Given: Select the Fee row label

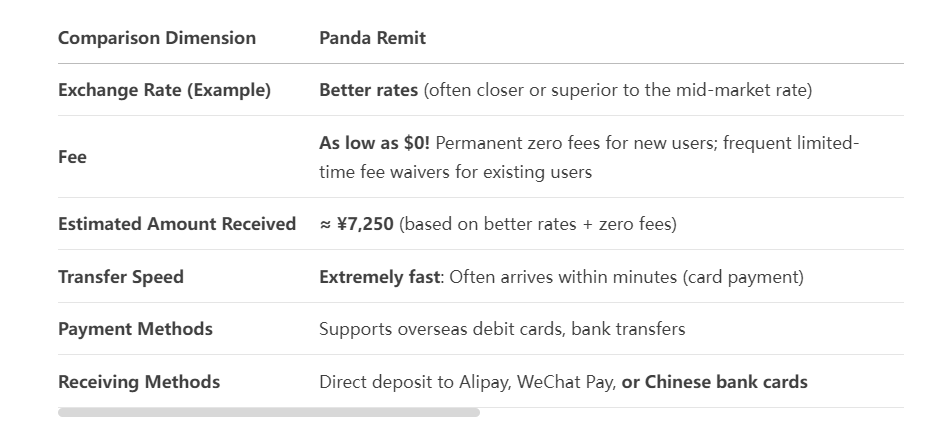Looking at the screenshot, I should 72,157.
